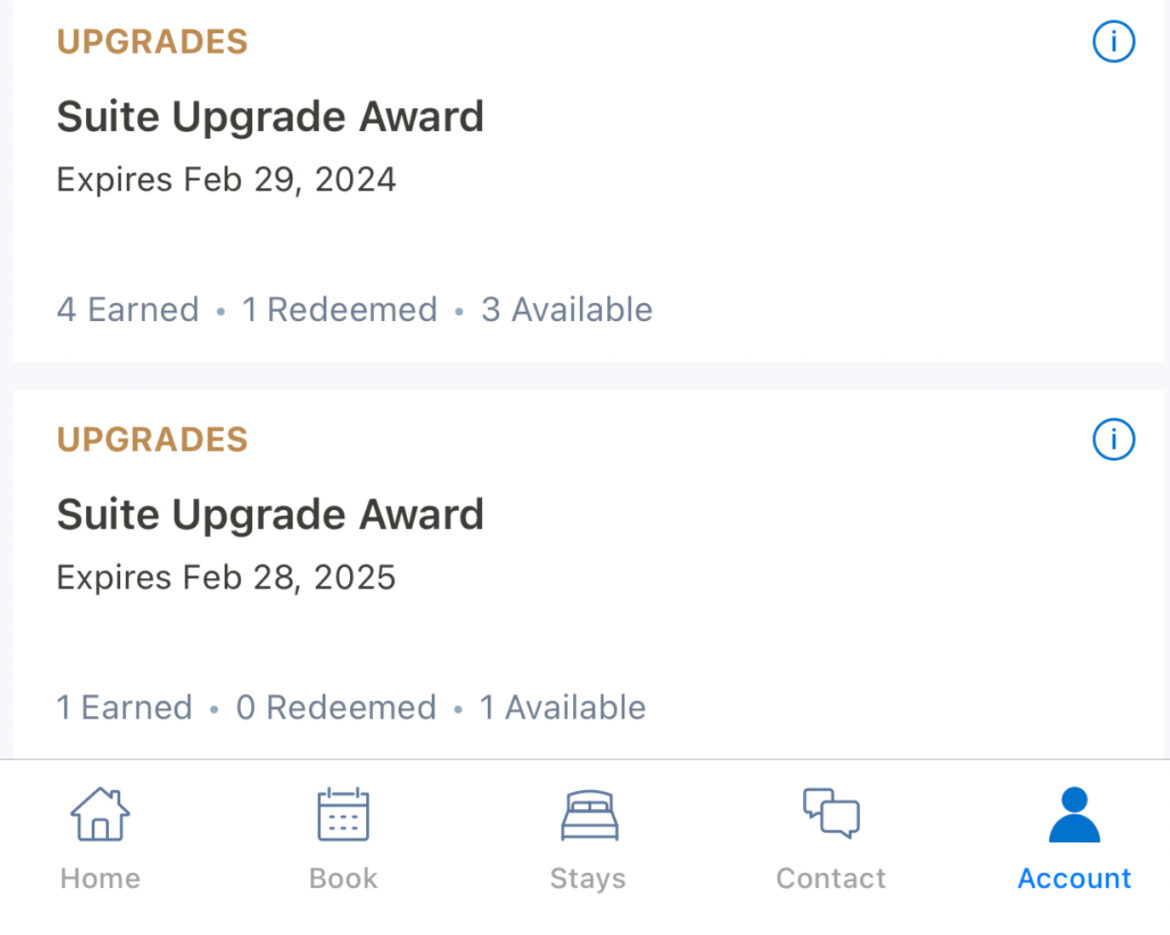Open the top Suite Upgrade Award info circle
The image size is (1170, 935).
pos(1113,41)
